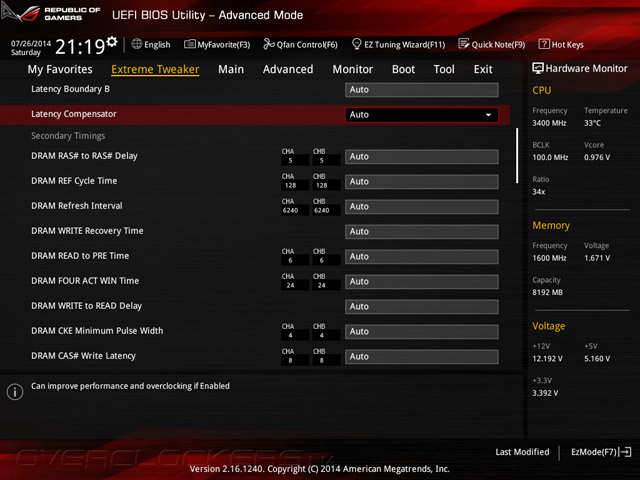Image resolution: width=640 pixels, height=480 pixels.
Task: Select DRAM CAS# Write Latency label
Action: 83,356
